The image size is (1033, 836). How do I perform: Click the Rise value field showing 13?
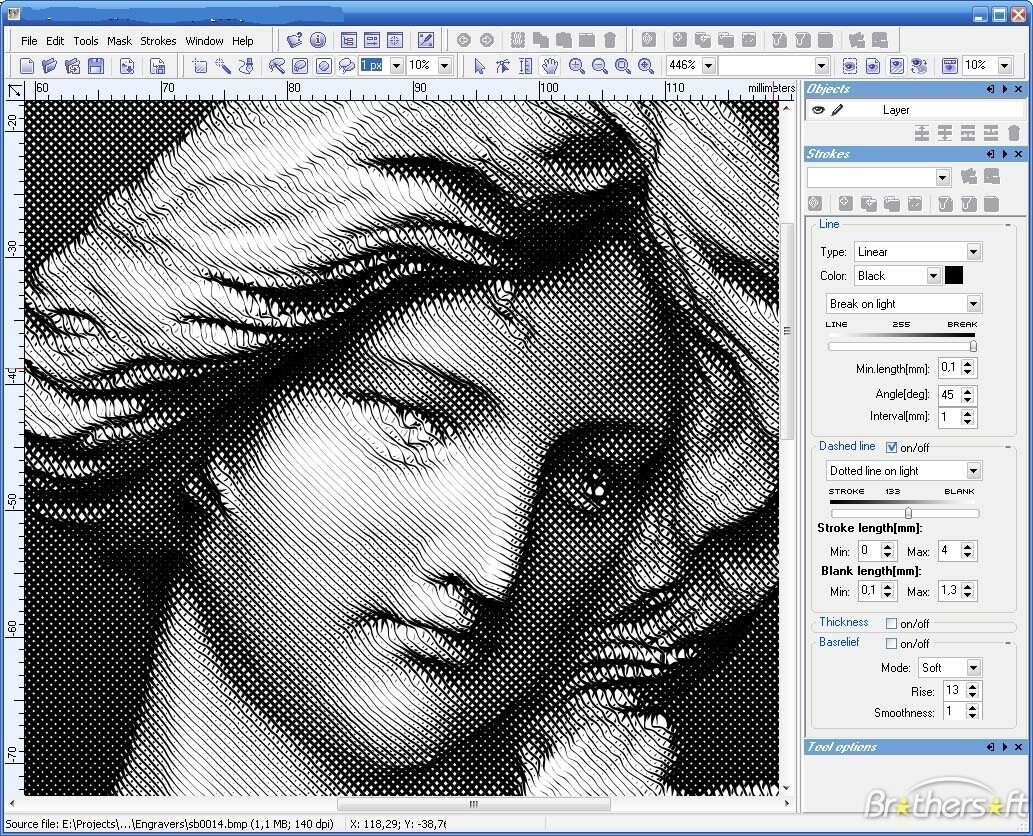[x=954, y=690]
